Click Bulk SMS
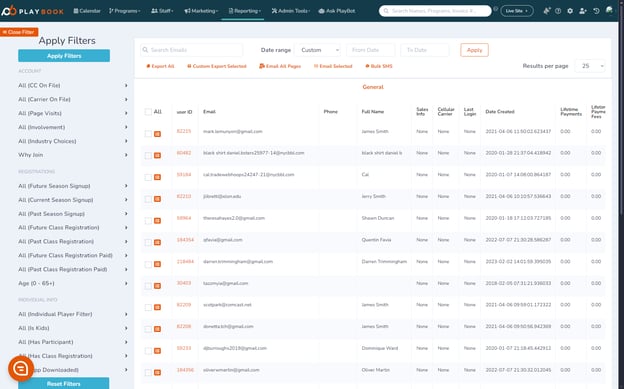624x389 pixels. pyautogui.click(x=379, y=66)
